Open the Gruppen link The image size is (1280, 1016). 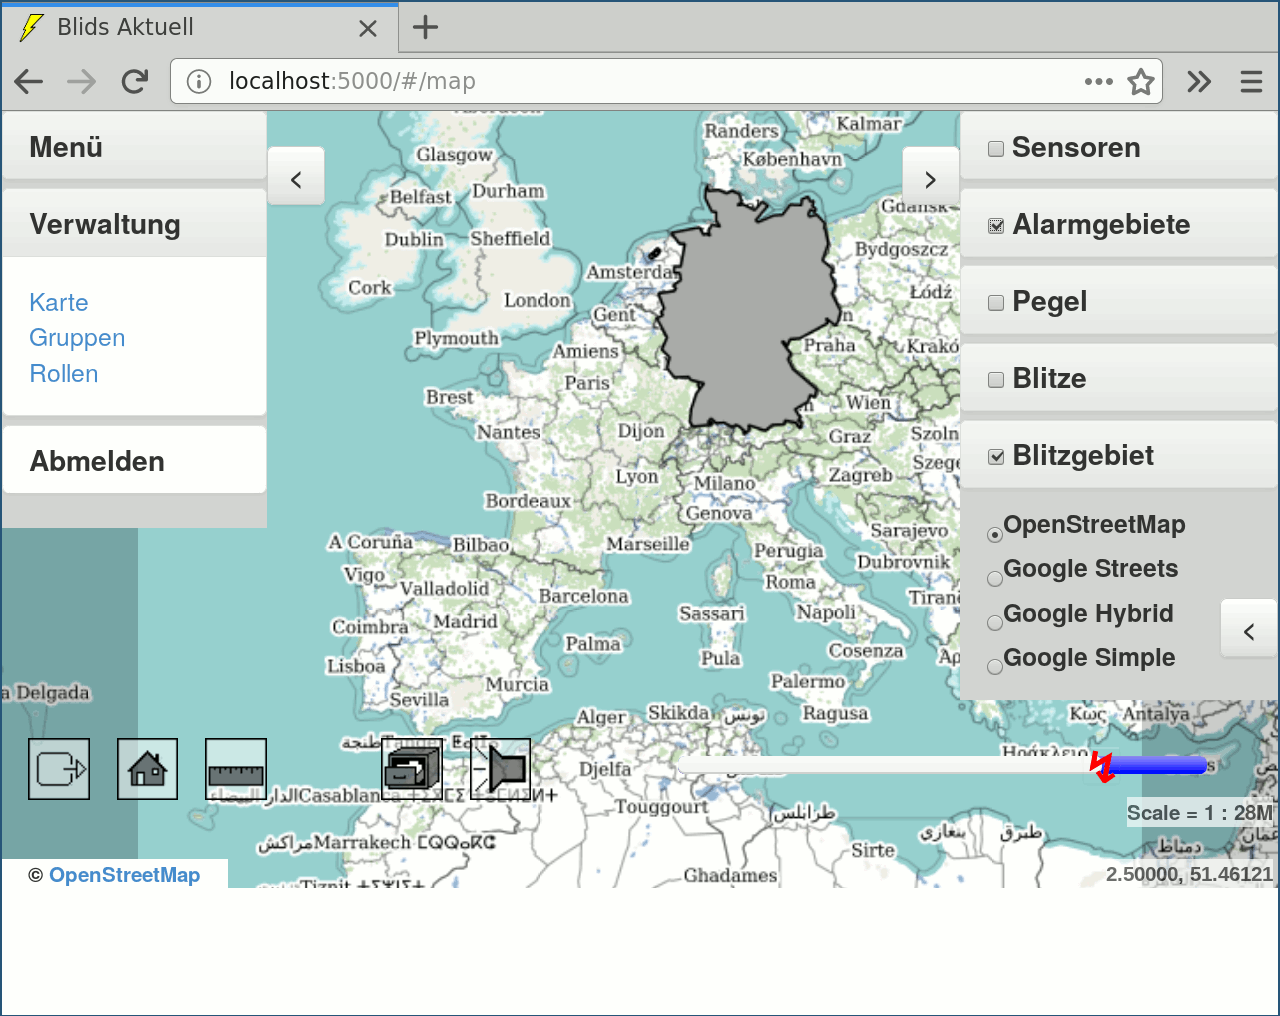pyautogui.click(x=77, y=338)
